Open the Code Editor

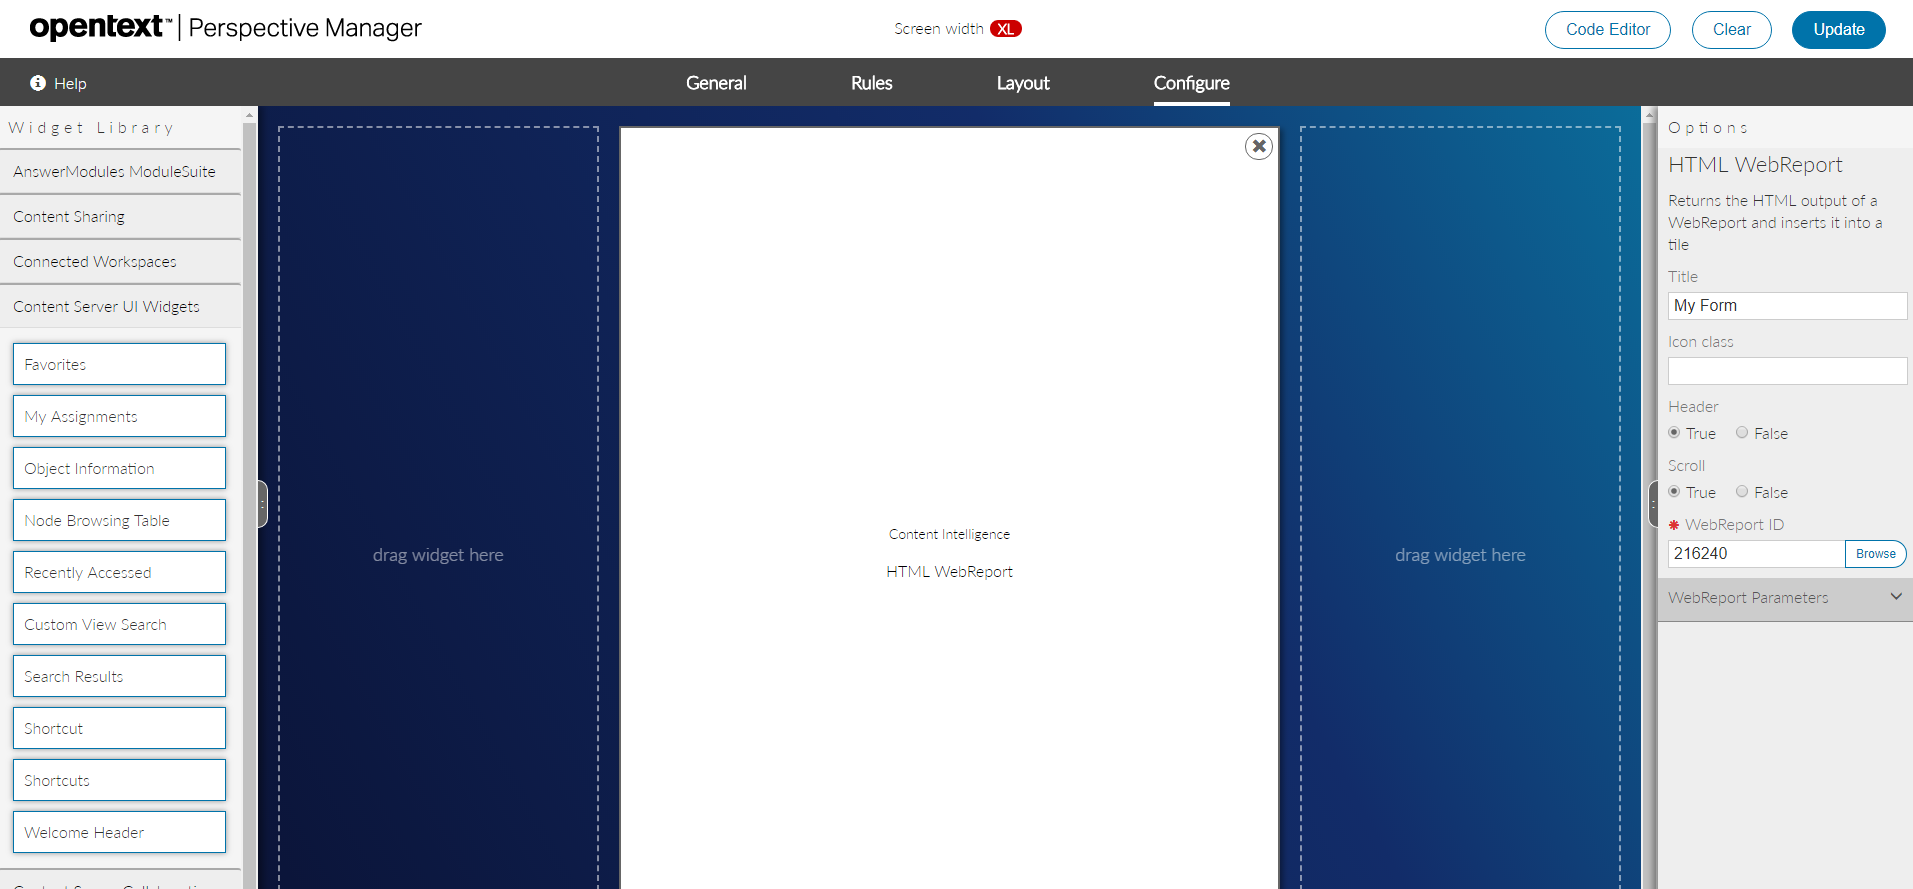[1607, 30]
